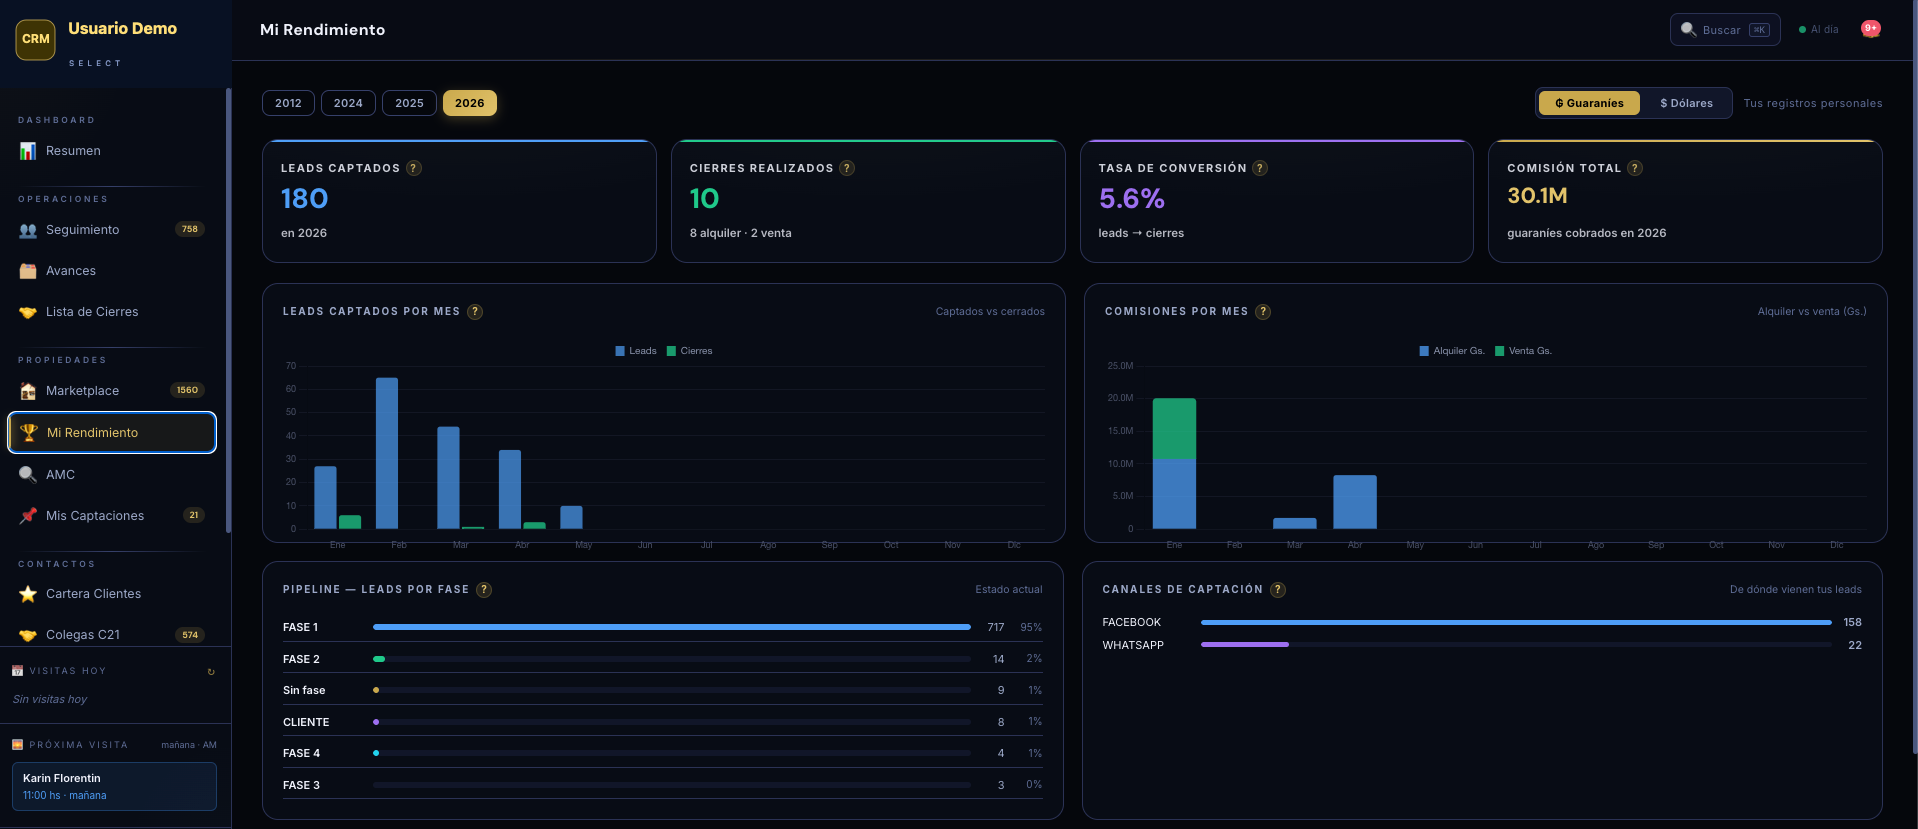The width and height of the screenshot is (1918, 829).
Task: Click the CLIENTE pipeline row label
Action: tap(306, 722)
